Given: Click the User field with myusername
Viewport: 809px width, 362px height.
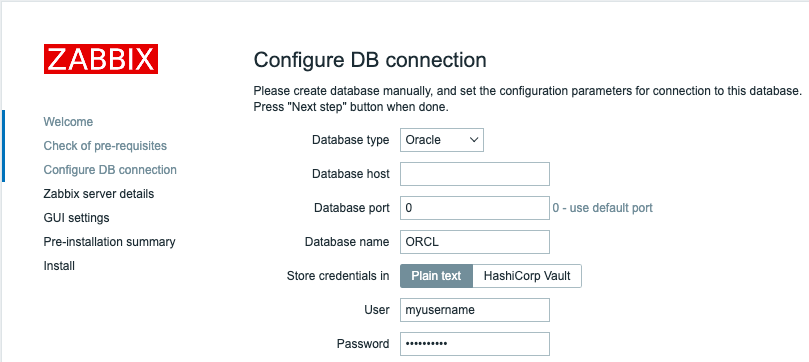Looking at the screenshot, I should 475,310.
